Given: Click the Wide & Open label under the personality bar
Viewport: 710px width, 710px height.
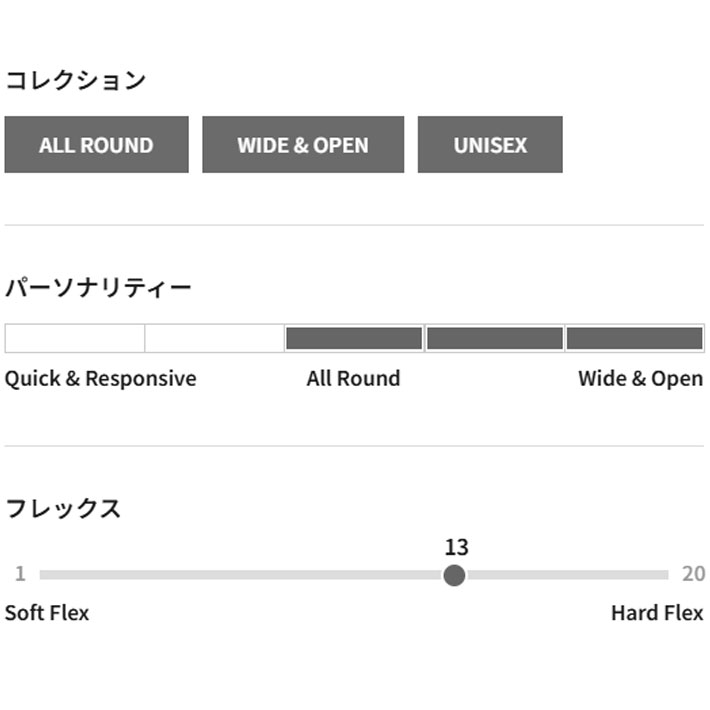Looking at the screenshot, I should point(640,379).
